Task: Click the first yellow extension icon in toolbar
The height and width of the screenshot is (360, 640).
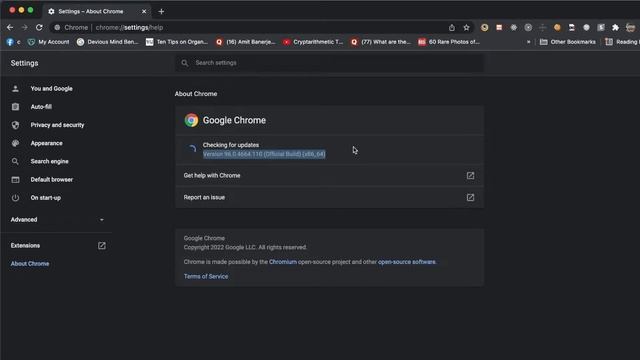Action: [x=484, y=27]
